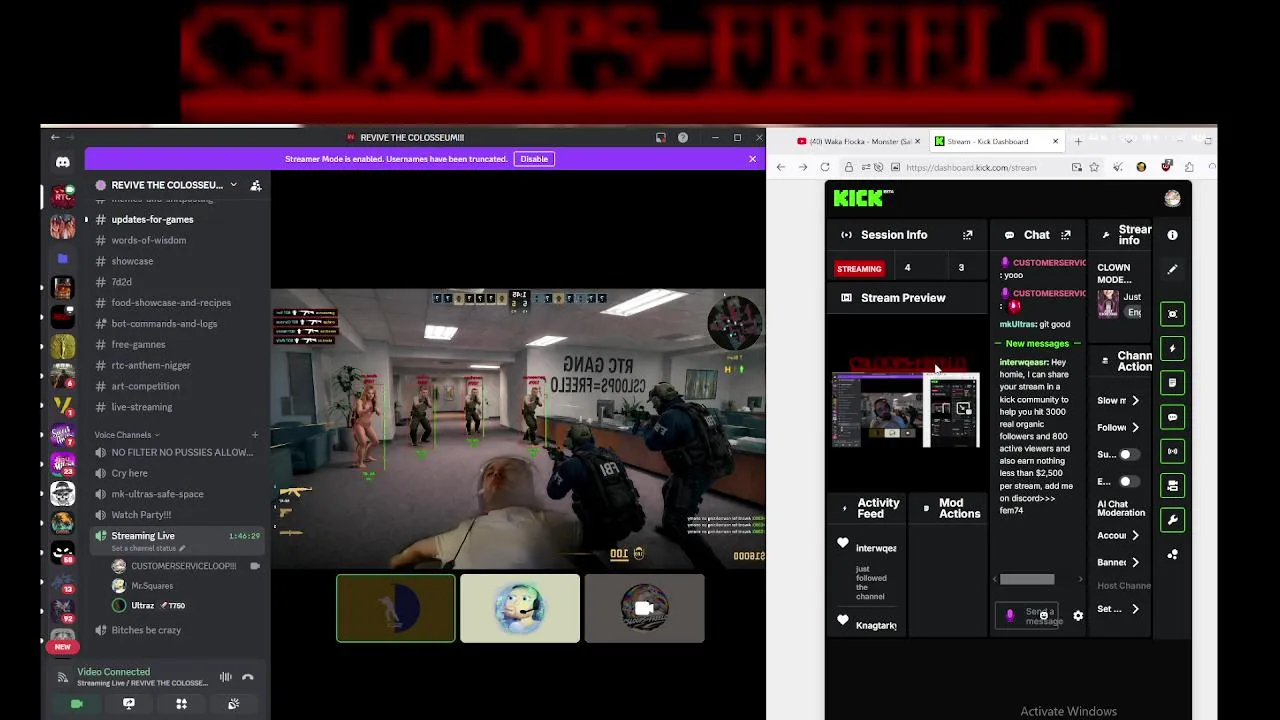Expand the Slow mode option chevron

tap(1135, 401)
